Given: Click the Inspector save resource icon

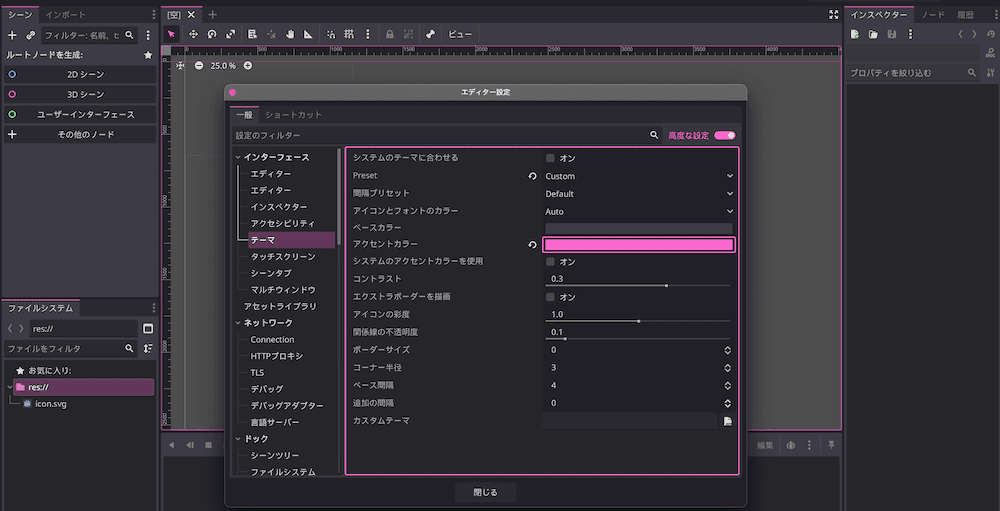Looking at the screenshot, I should click(x=892, y=34).
